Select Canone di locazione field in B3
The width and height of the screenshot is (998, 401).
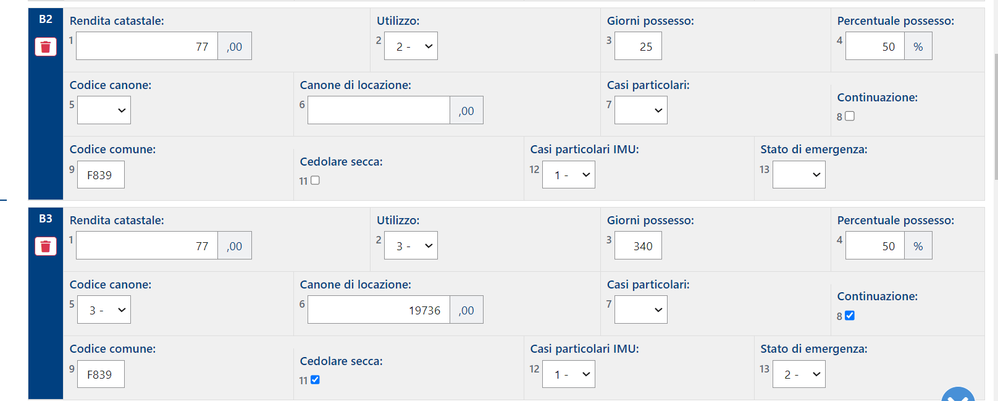pos(379,310)
